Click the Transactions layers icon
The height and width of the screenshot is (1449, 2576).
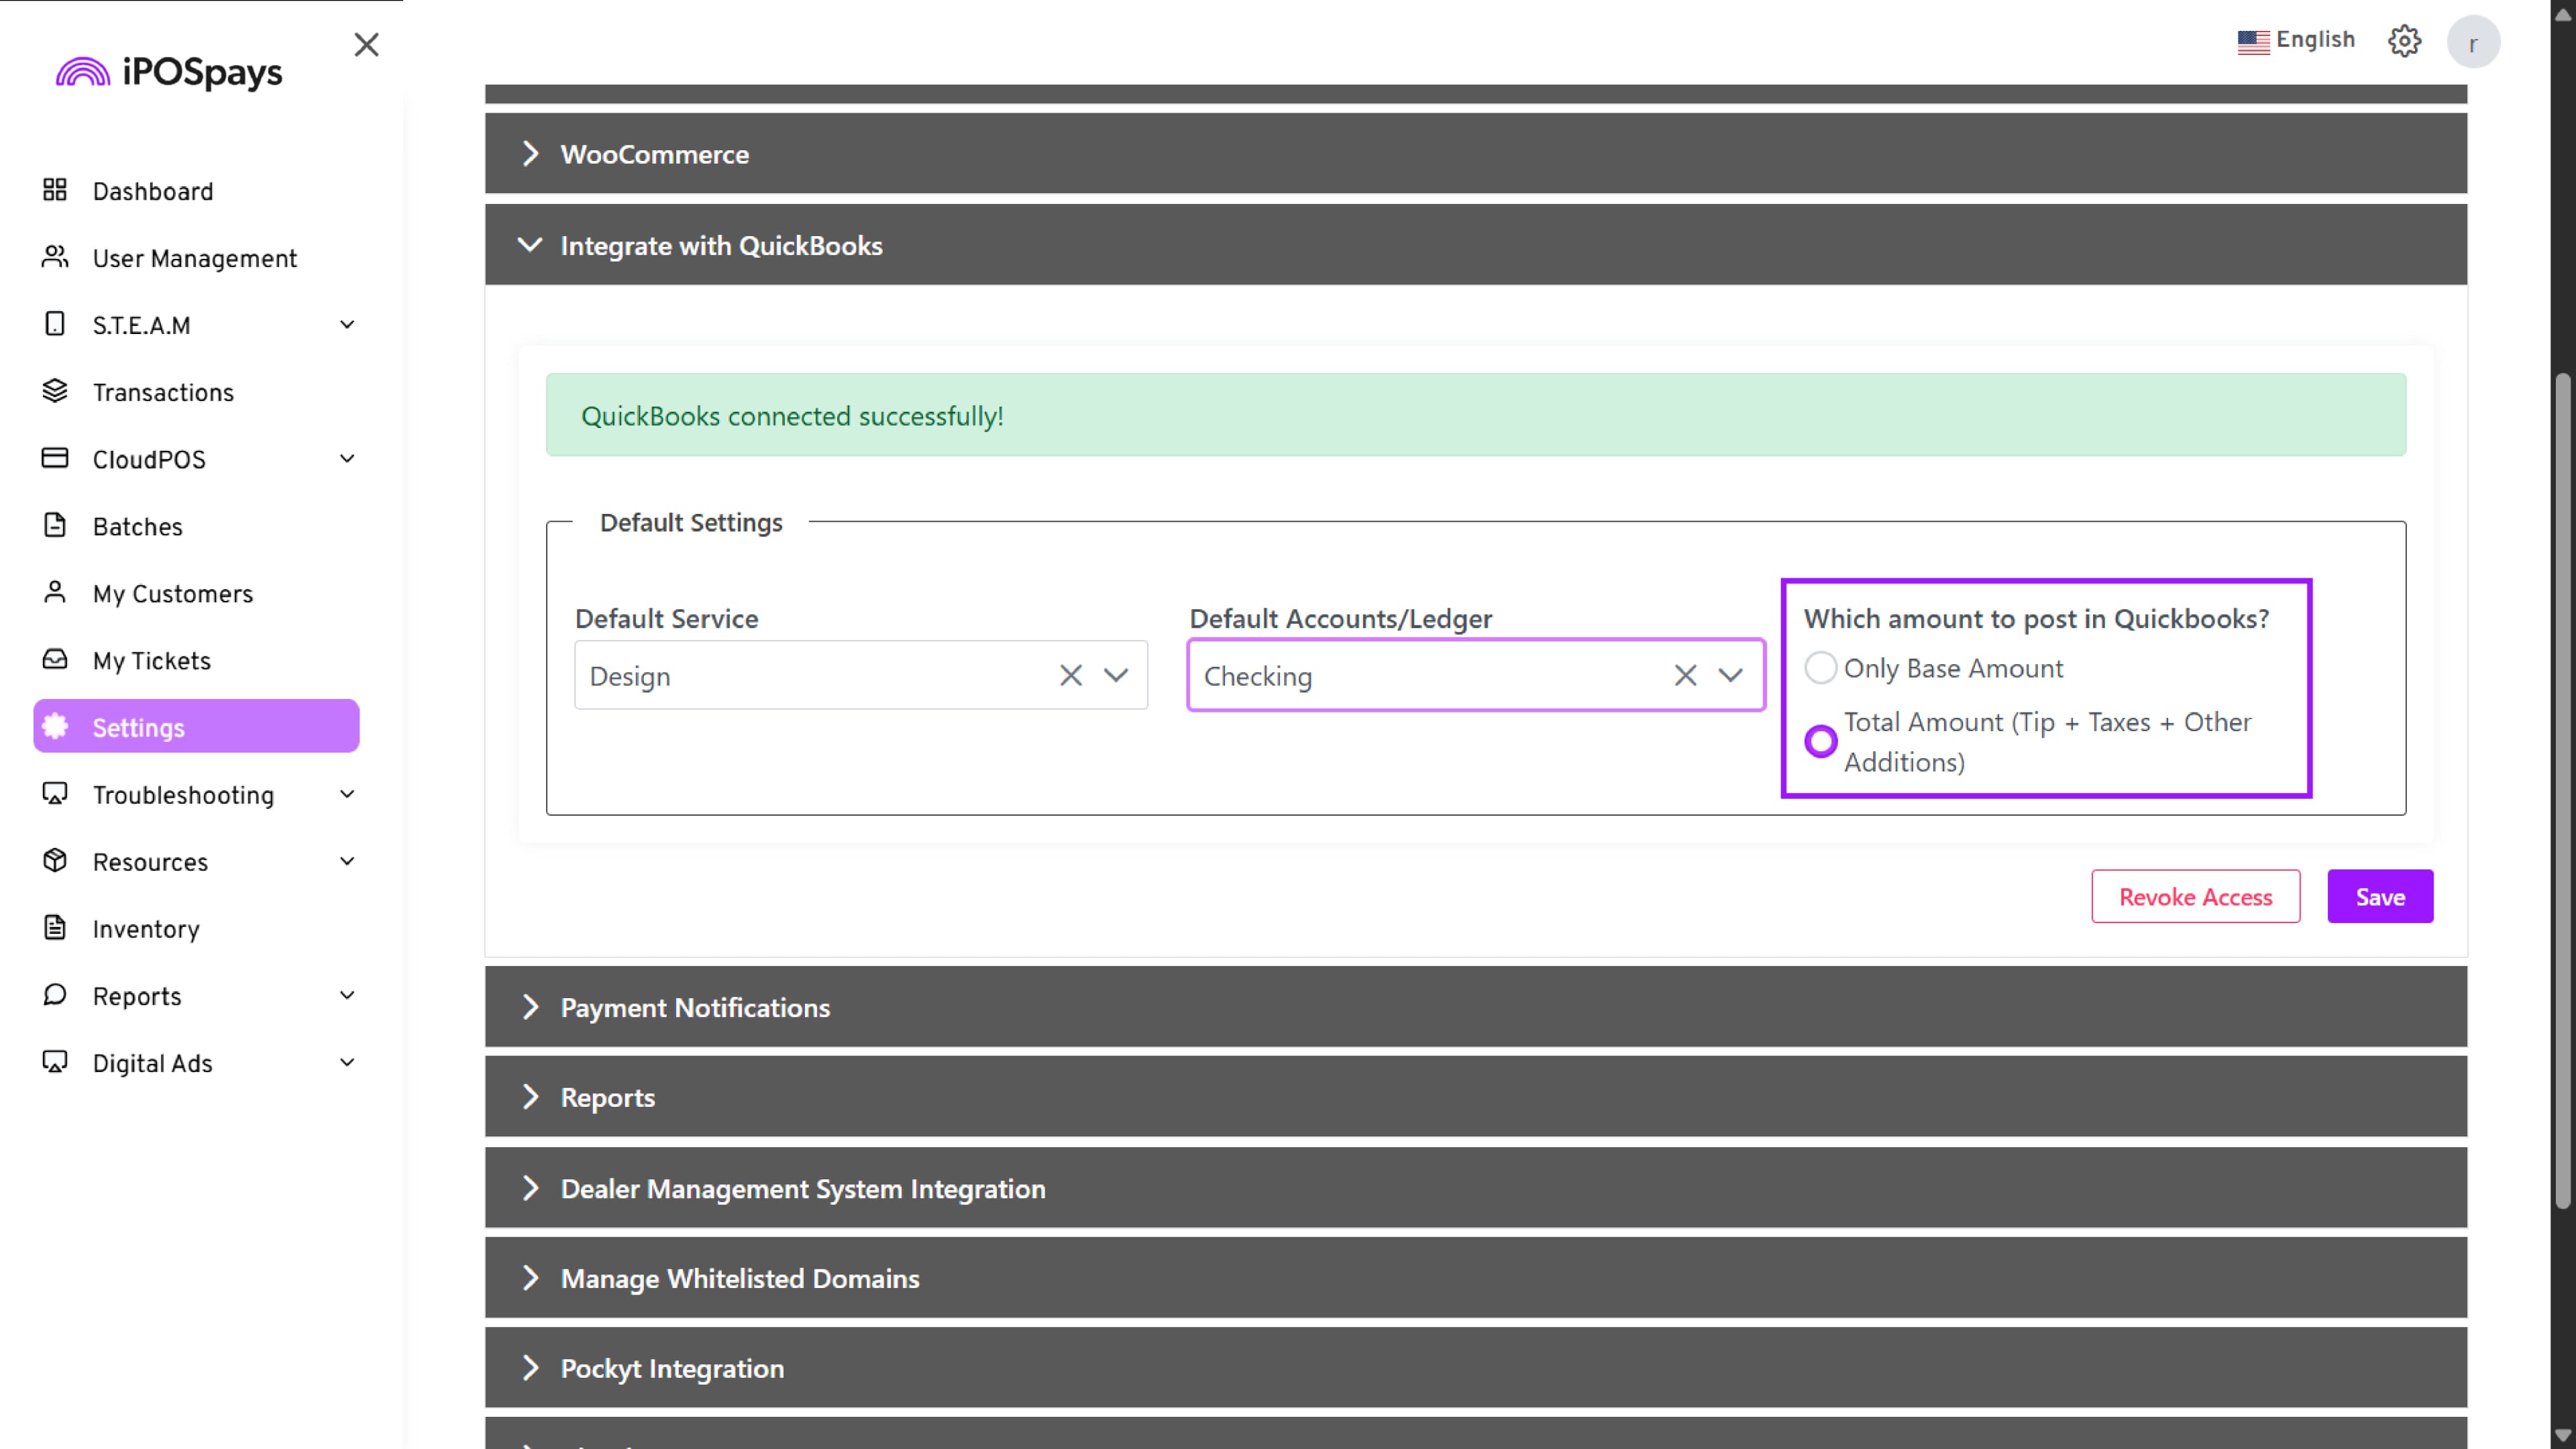(55, 391)
